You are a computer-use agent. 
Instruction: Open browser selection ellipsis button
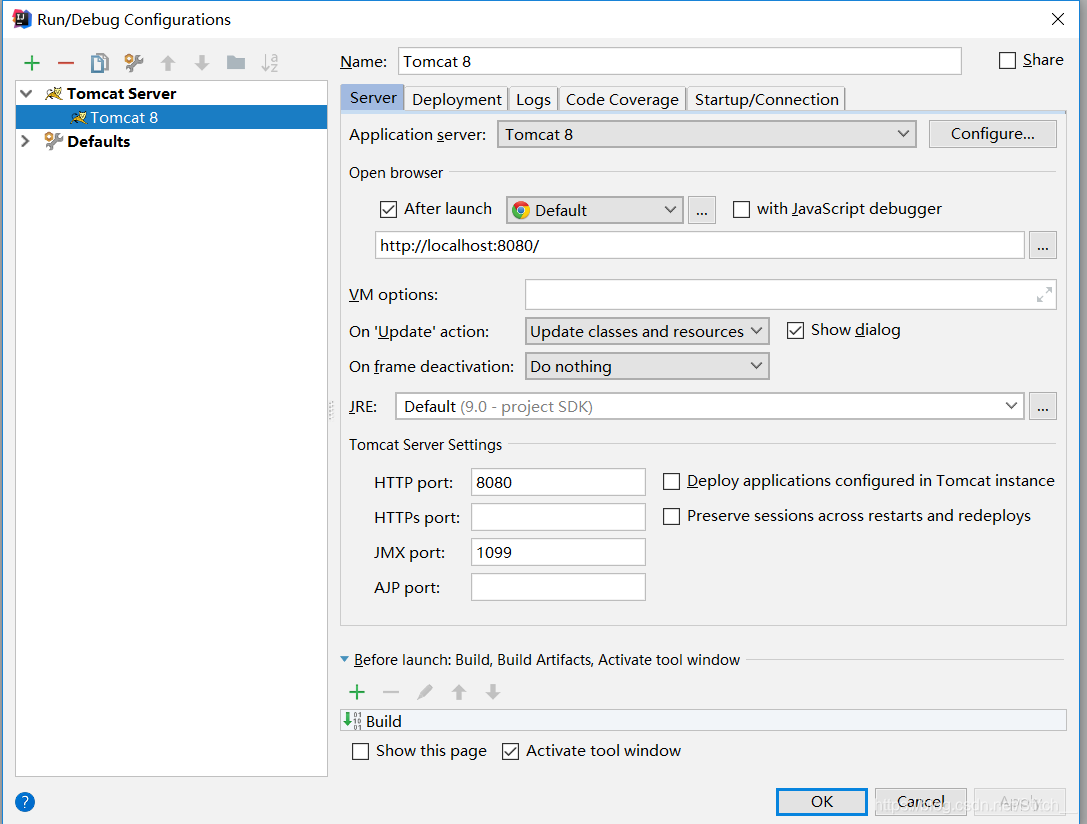pos(702,210)
